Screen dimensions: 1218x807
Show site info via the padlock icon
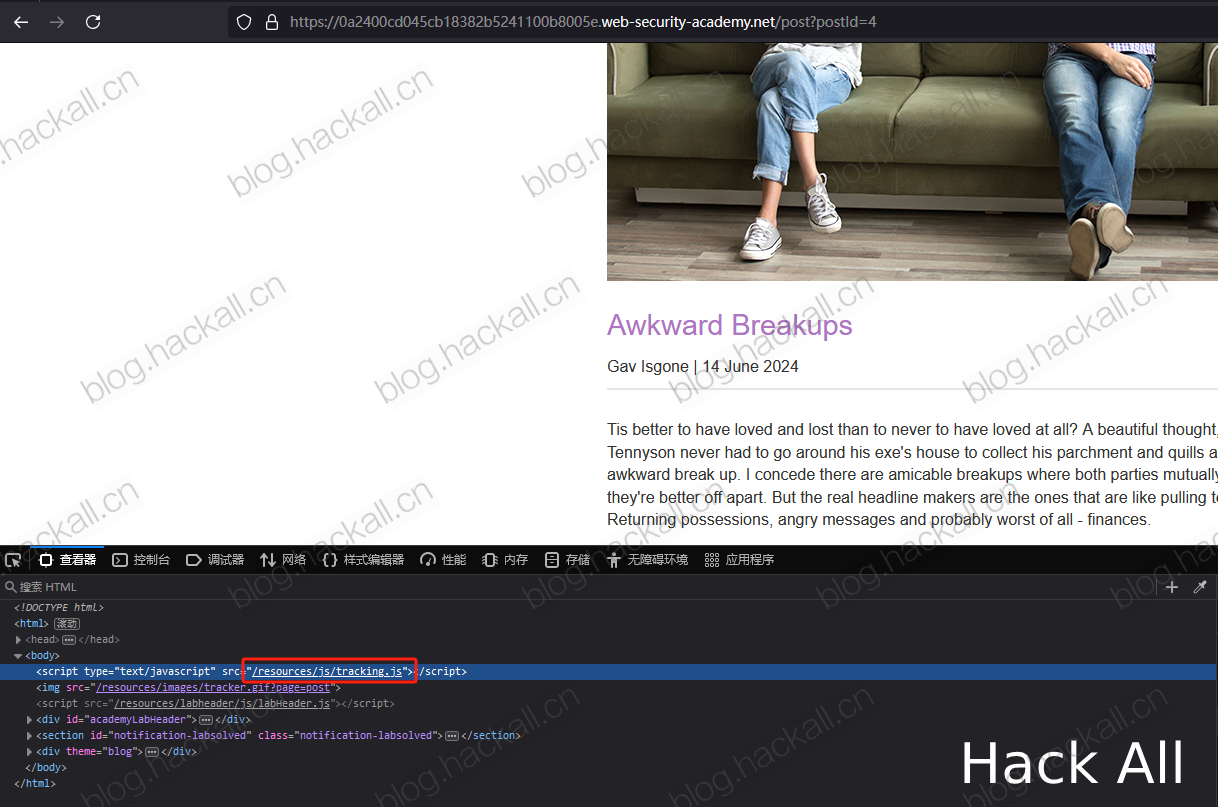tap(271, 21)
